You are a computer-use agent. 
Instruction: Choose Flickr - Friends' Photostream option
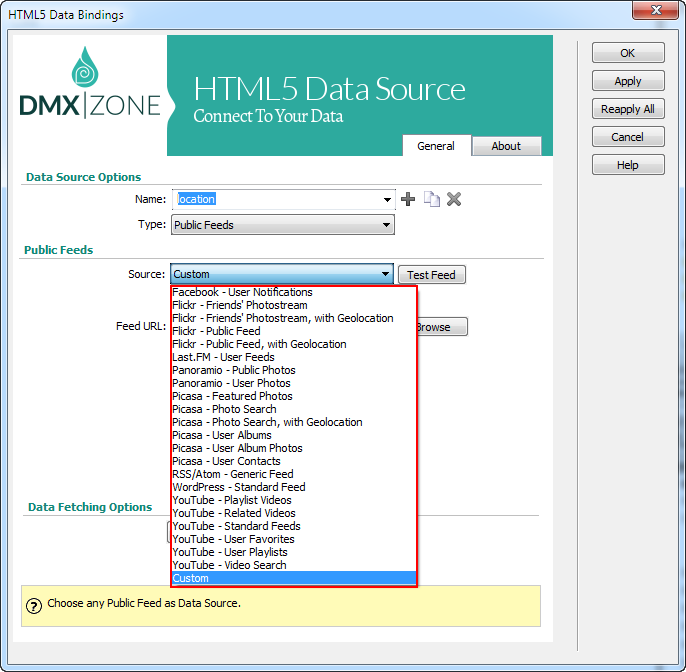294,305
